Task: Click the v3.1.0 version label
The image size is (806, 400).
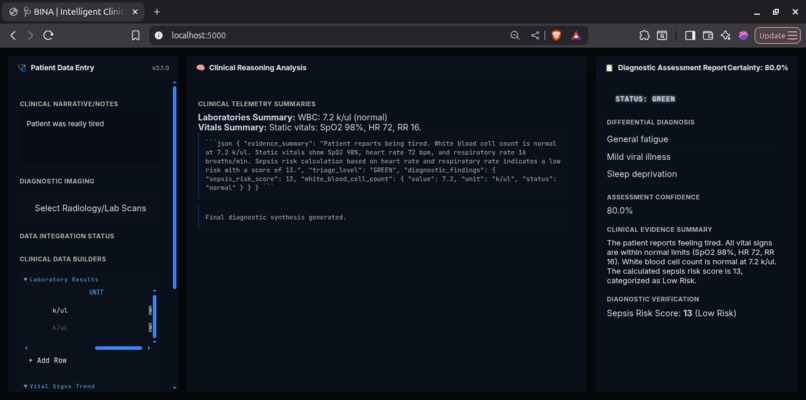Action: pos(160,68)
